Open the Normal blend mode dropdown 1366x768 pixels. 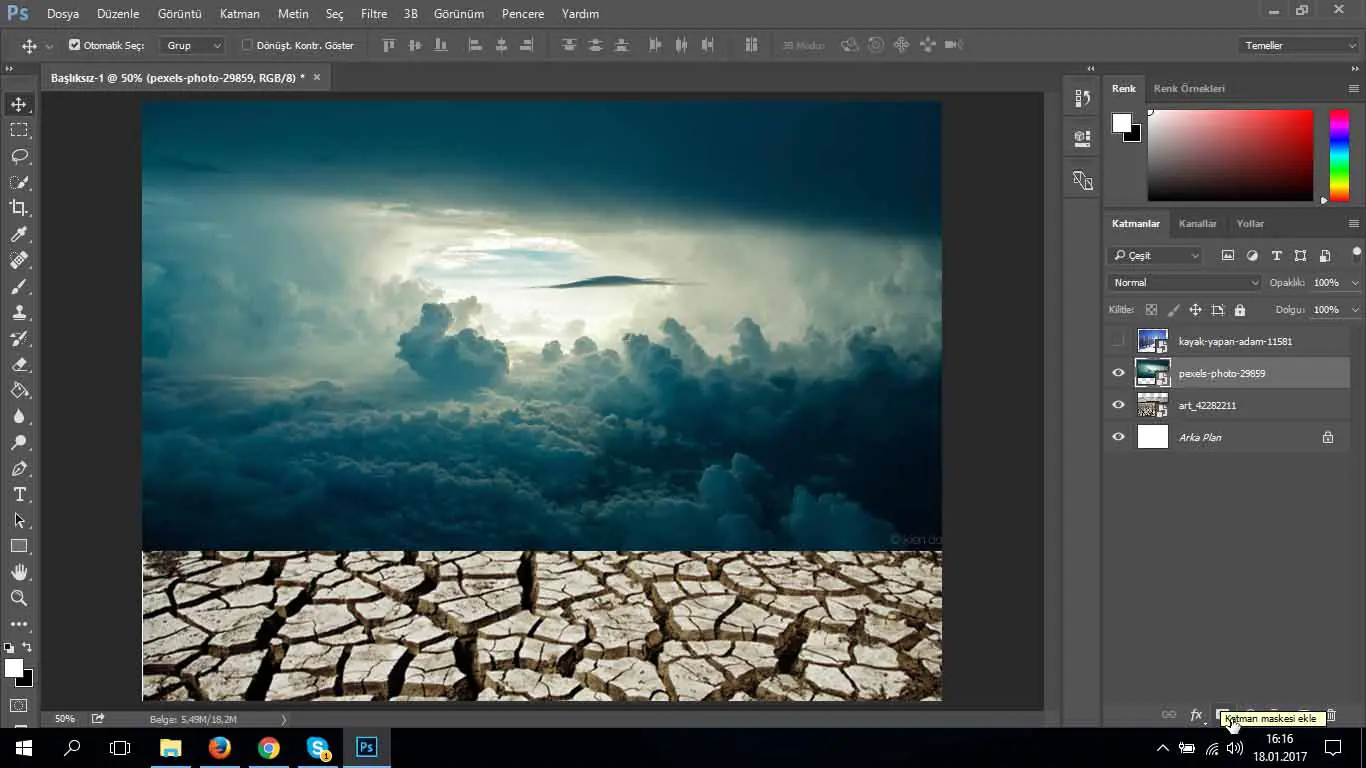[1184, 283]
